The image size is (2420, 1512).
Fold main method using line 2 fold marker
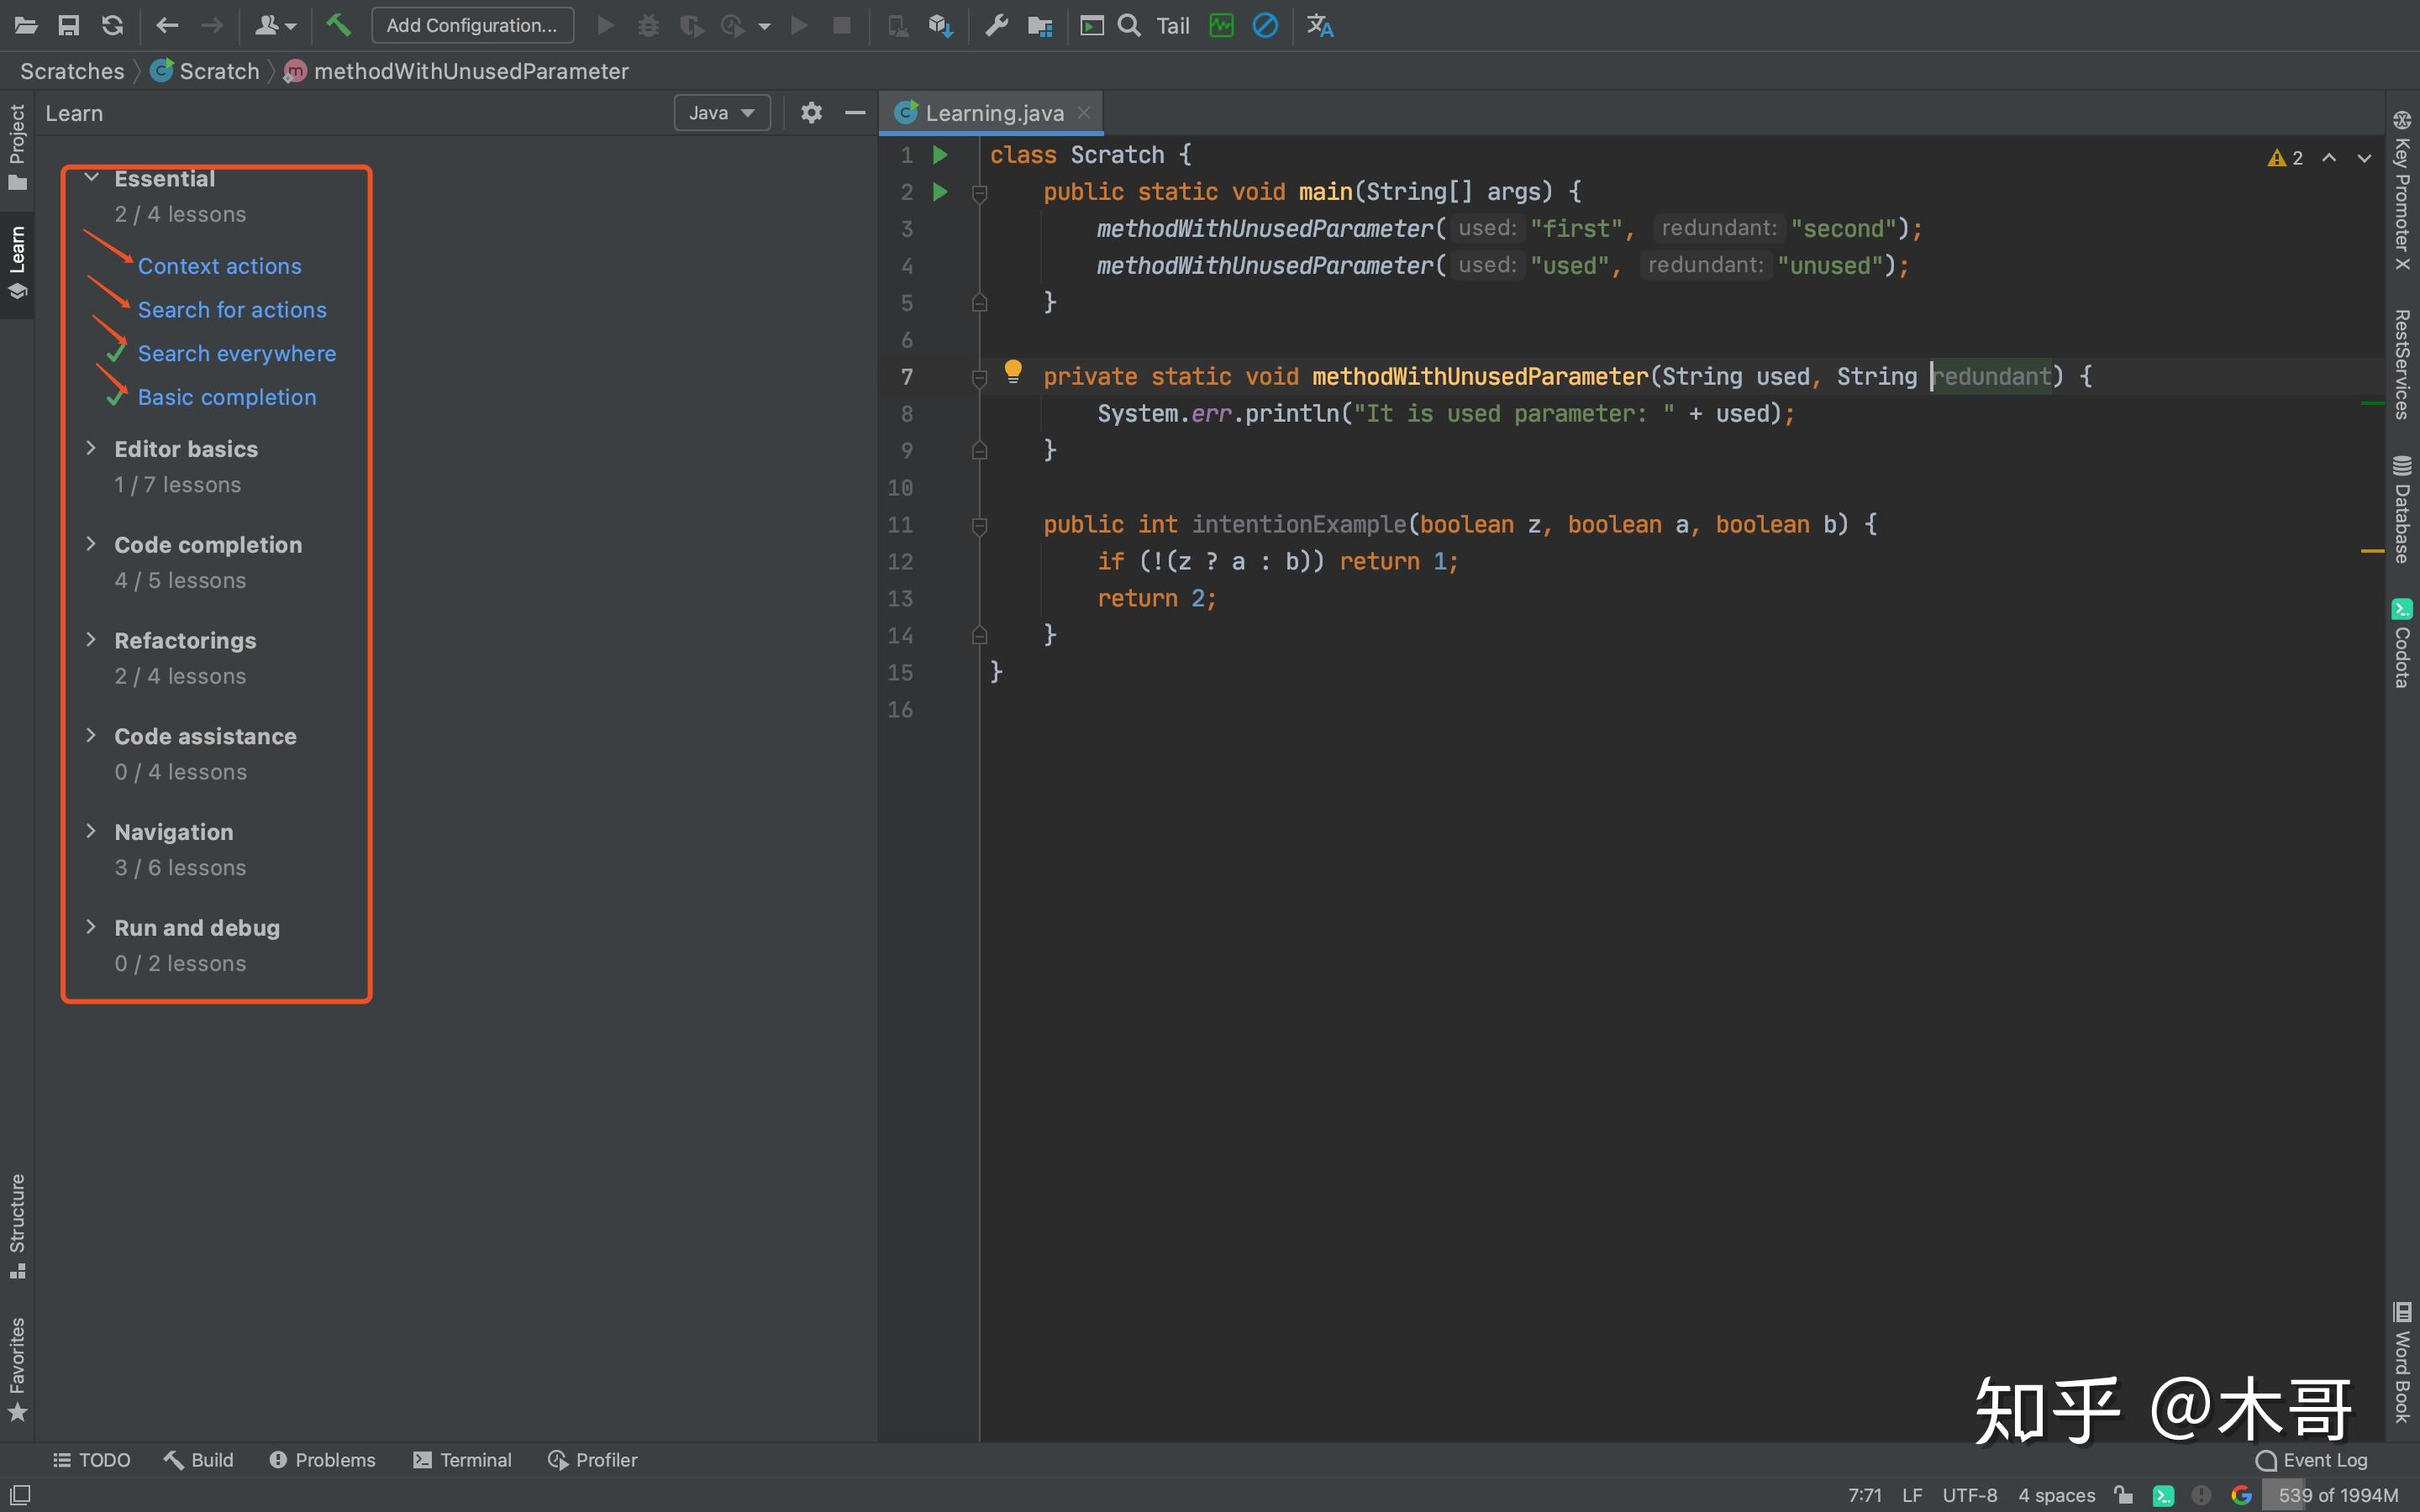pos(980,192)
